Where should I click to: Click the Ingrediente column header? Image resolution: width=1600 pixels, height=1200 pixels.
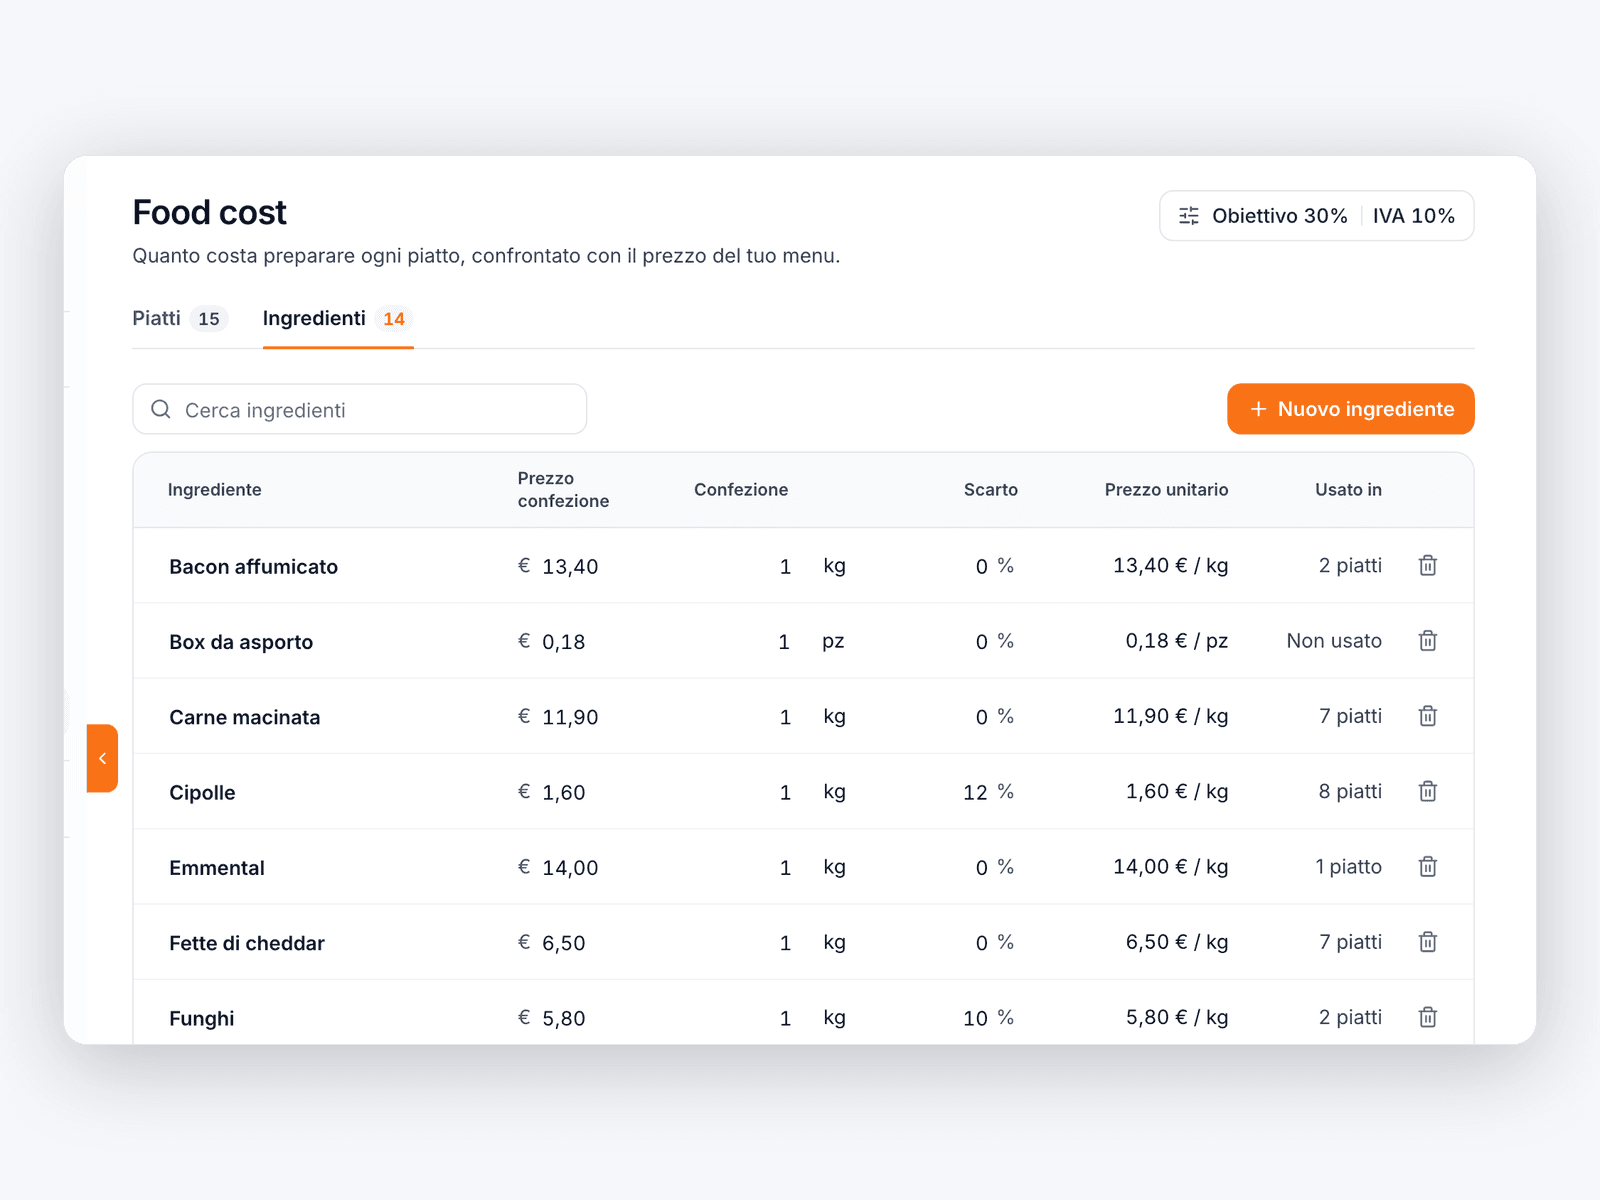[x=215, y=490]
